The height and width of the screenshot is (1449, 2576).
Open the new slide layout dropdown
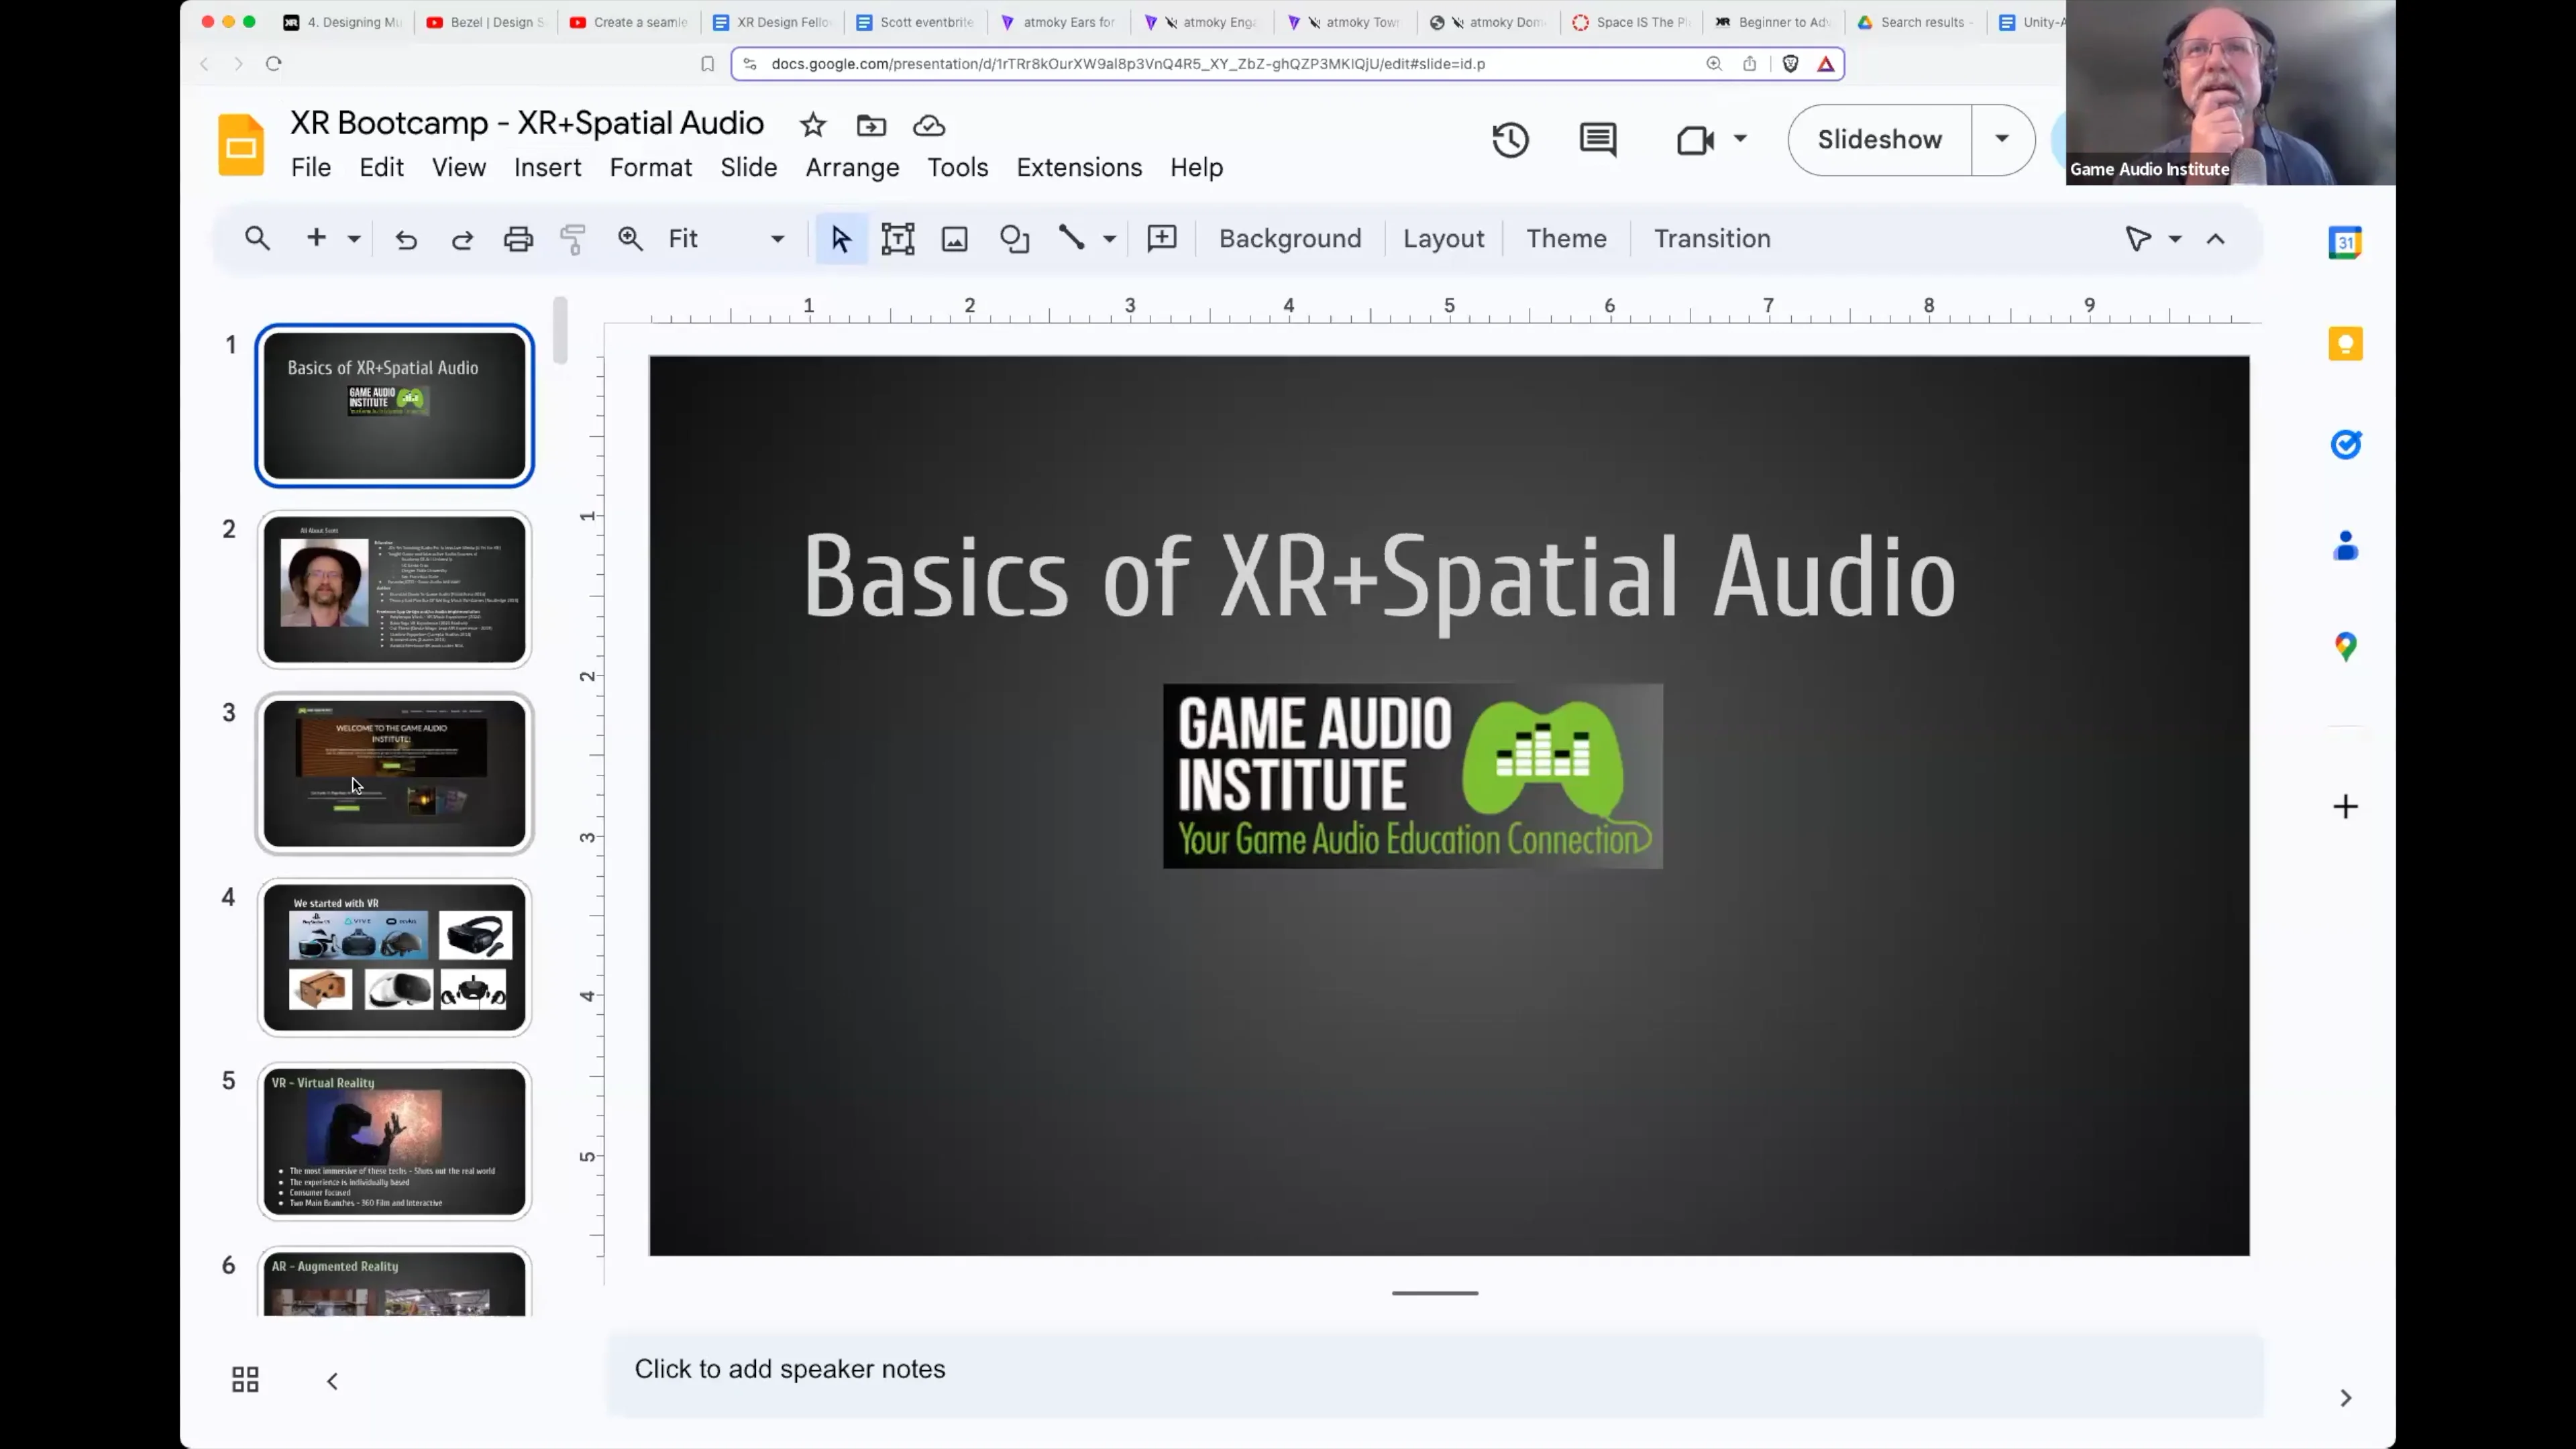(352, 238)
